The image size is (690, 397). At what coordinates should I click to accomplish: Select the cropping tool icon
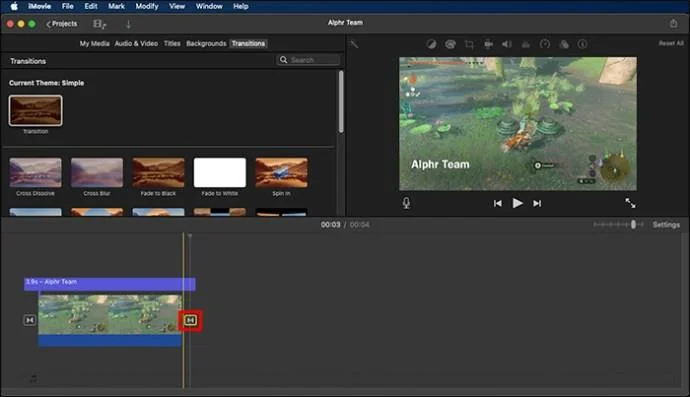point(469,44)
